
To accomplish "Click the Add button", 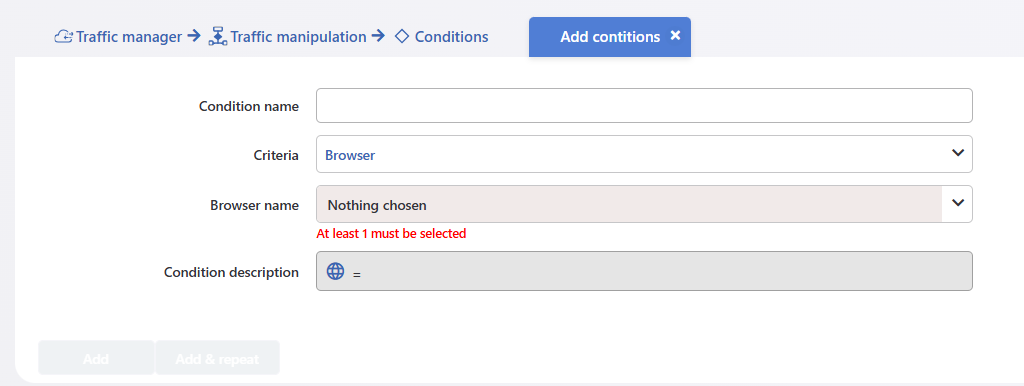I will click(x=96, y=358).
